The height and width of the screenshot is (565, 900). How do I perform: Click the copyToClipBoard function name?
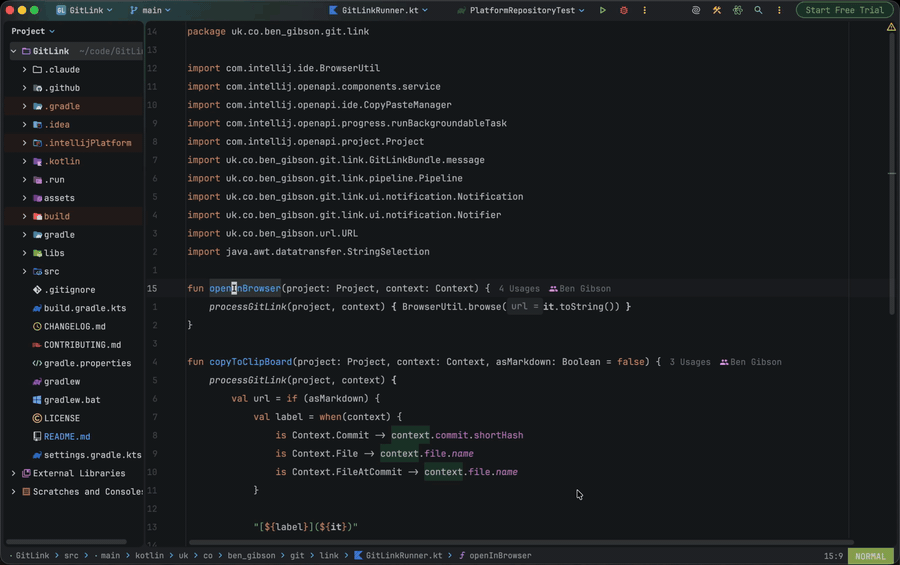250,362
